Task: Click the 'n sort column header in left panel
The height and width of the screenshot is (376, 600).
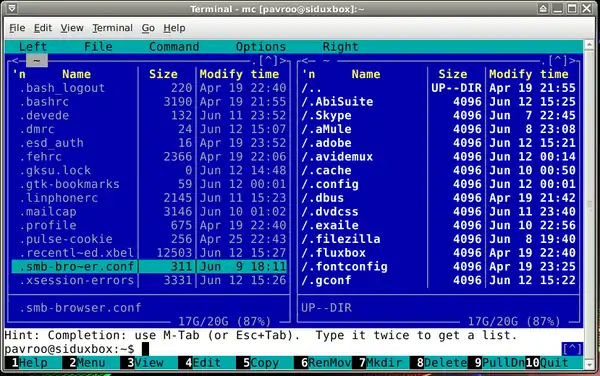Action: pyautogui.click(x=19, y=74)
